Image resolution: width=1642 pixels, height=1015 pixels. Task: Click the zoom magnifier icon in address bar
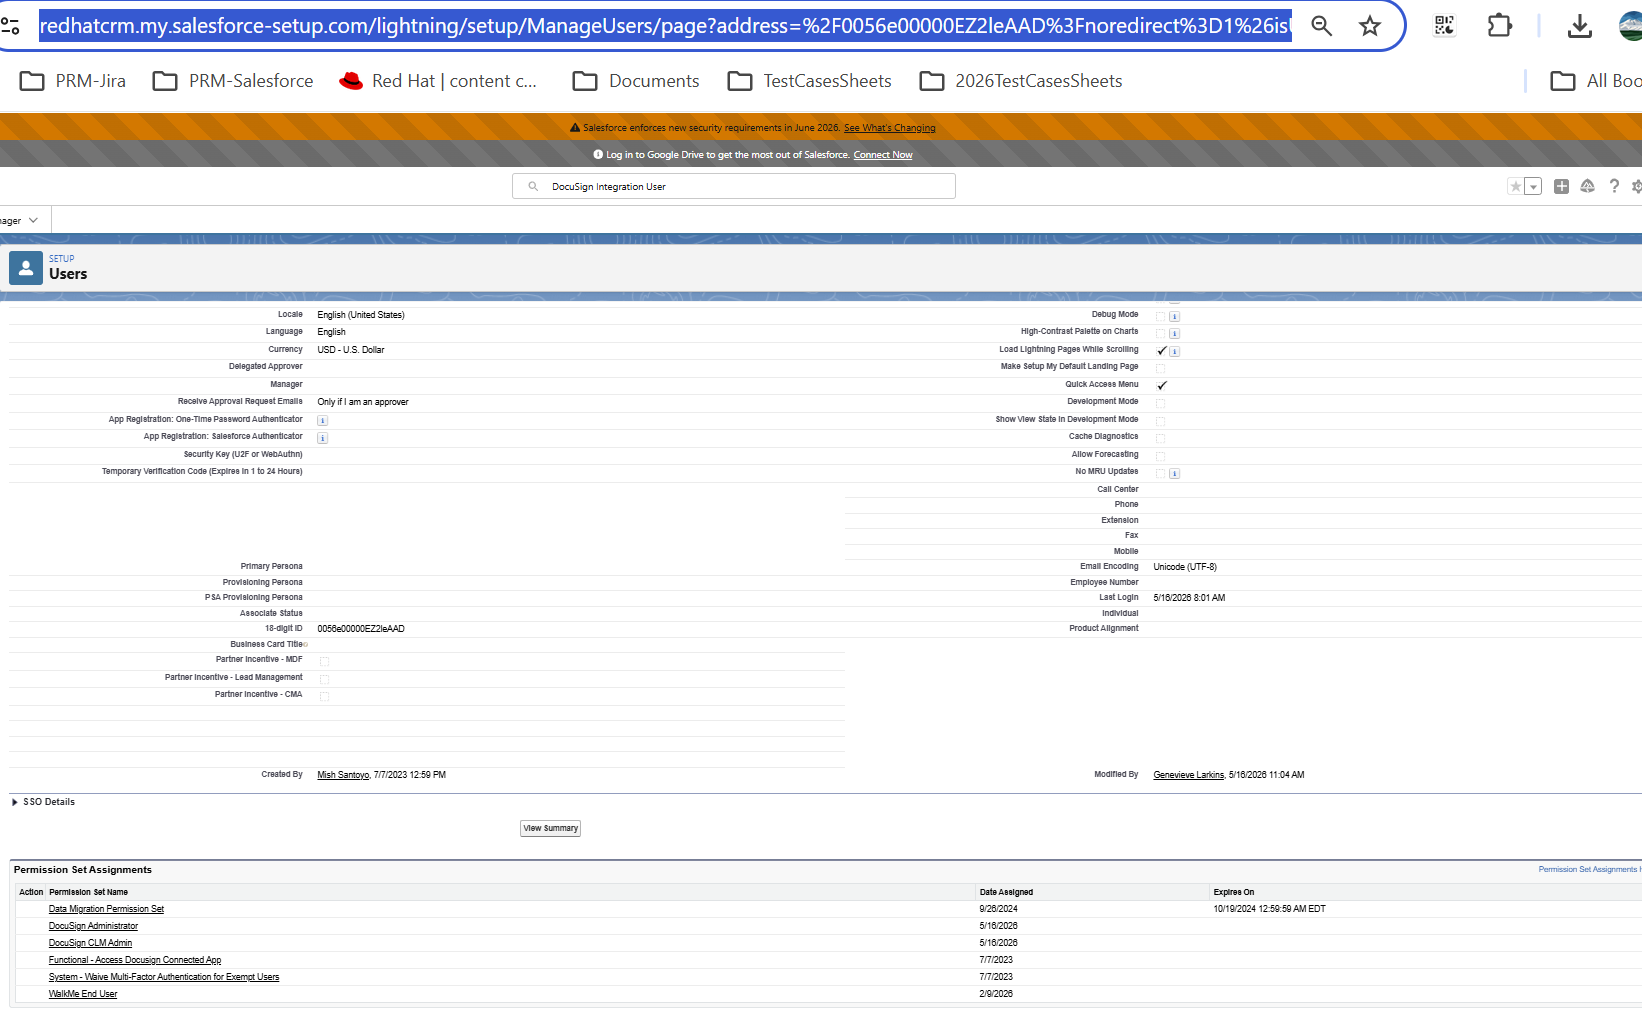pos(1322,26)
